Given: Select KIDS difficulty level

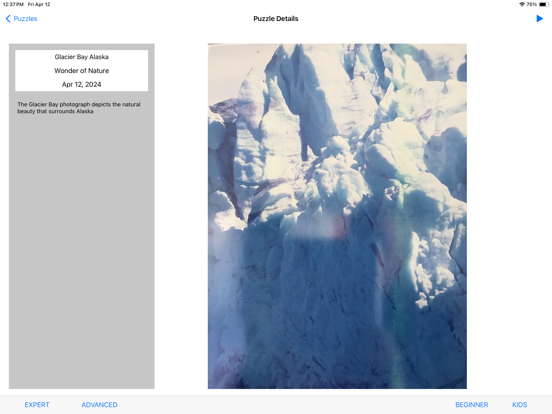Looking at the screenshot, I should click(520, 405).
